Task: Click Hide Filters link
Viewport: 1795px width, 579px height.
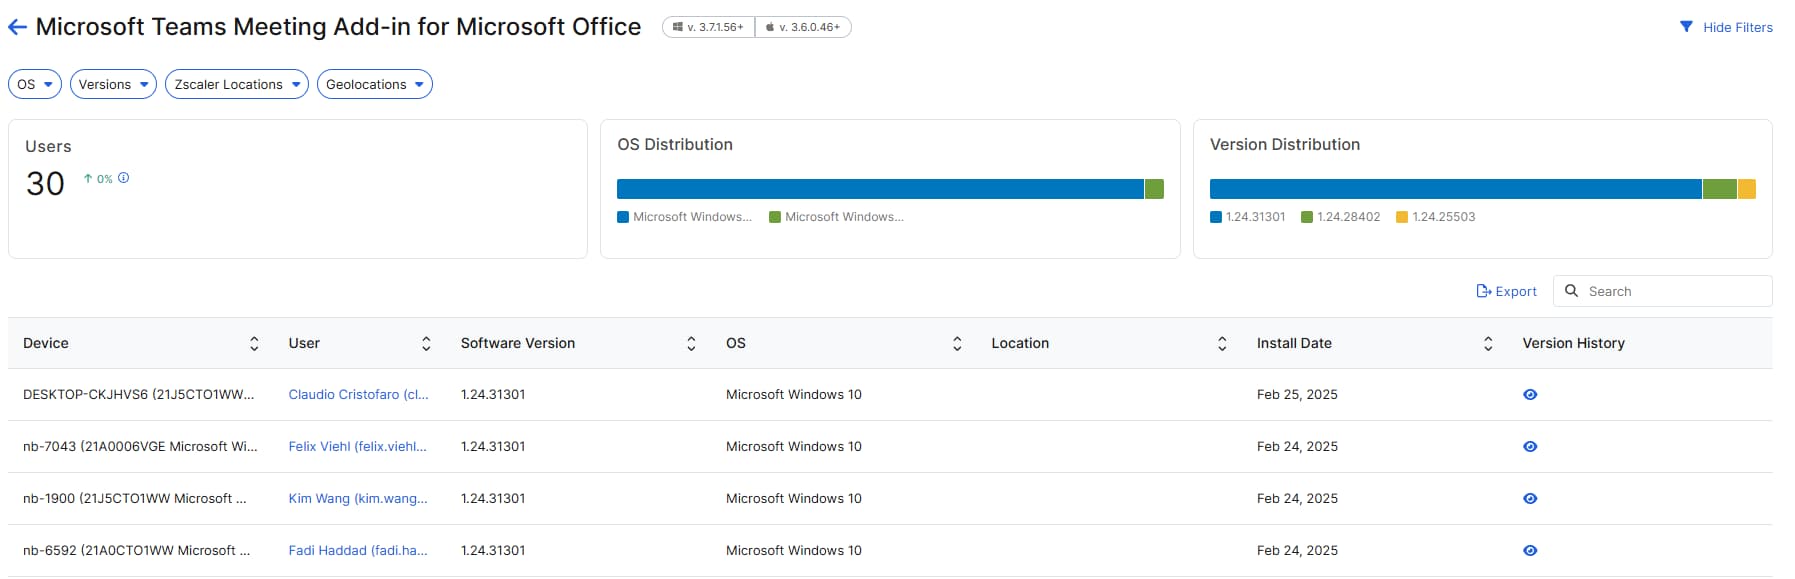Action: [x=1738, y=27]
